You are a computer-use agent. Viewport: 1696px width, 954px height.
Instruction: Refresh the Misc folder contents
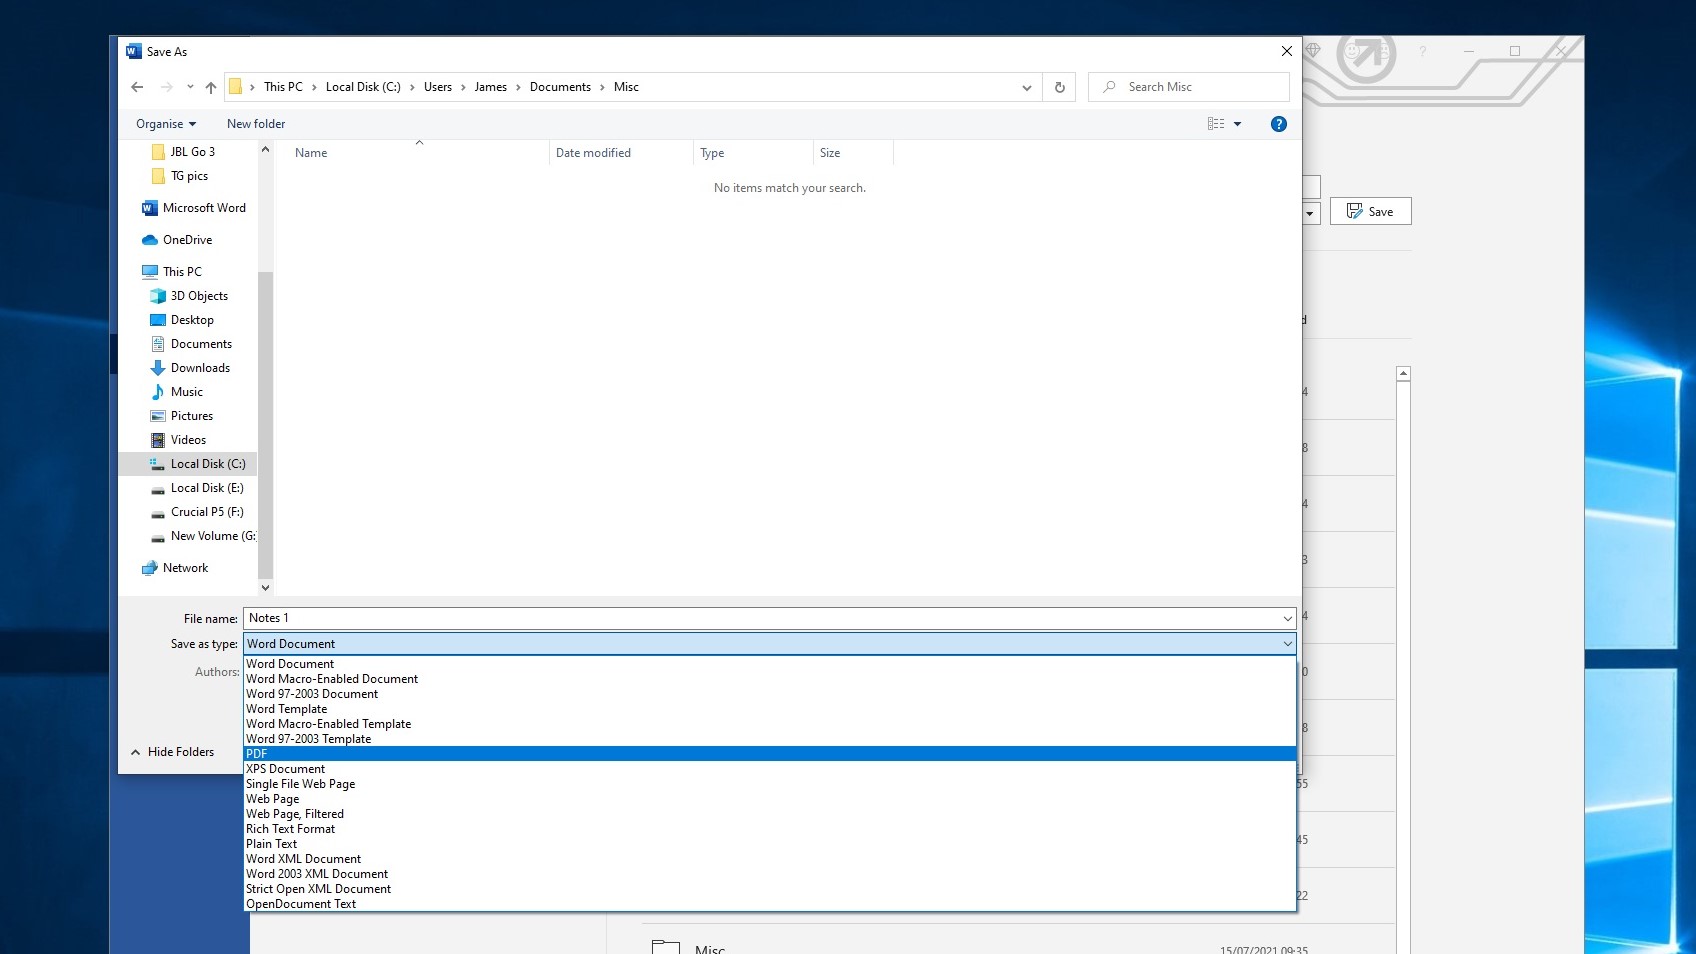1059,87
